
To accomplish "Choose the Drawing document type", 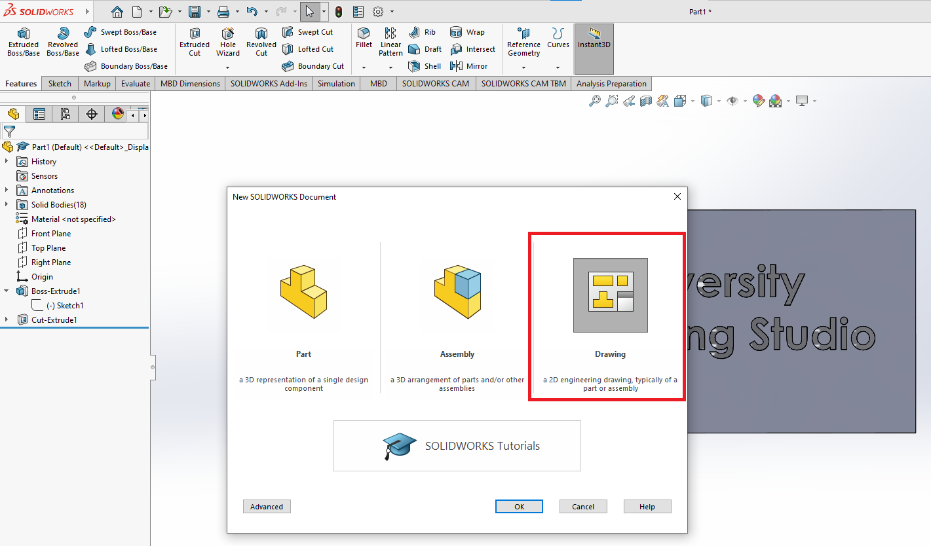I will click(x=609, y=315).
